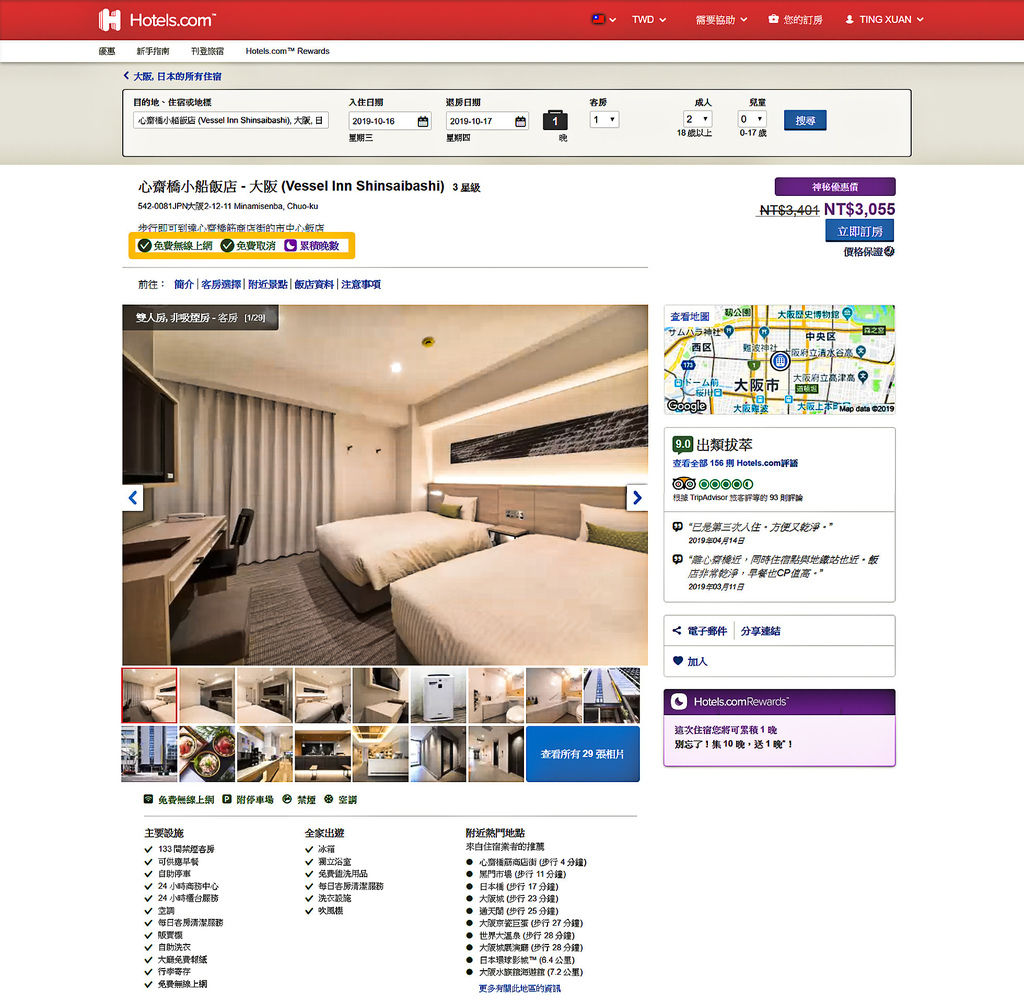Click the 累積晚數 moon icon

point(290,246)
